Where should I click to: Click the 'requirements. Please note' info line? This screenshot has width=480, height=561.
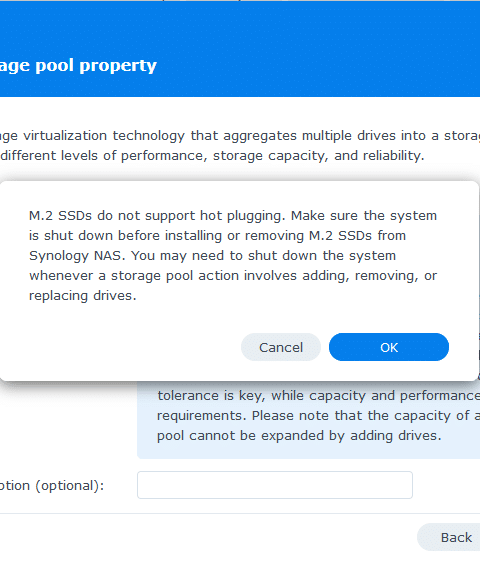[318, 416]
